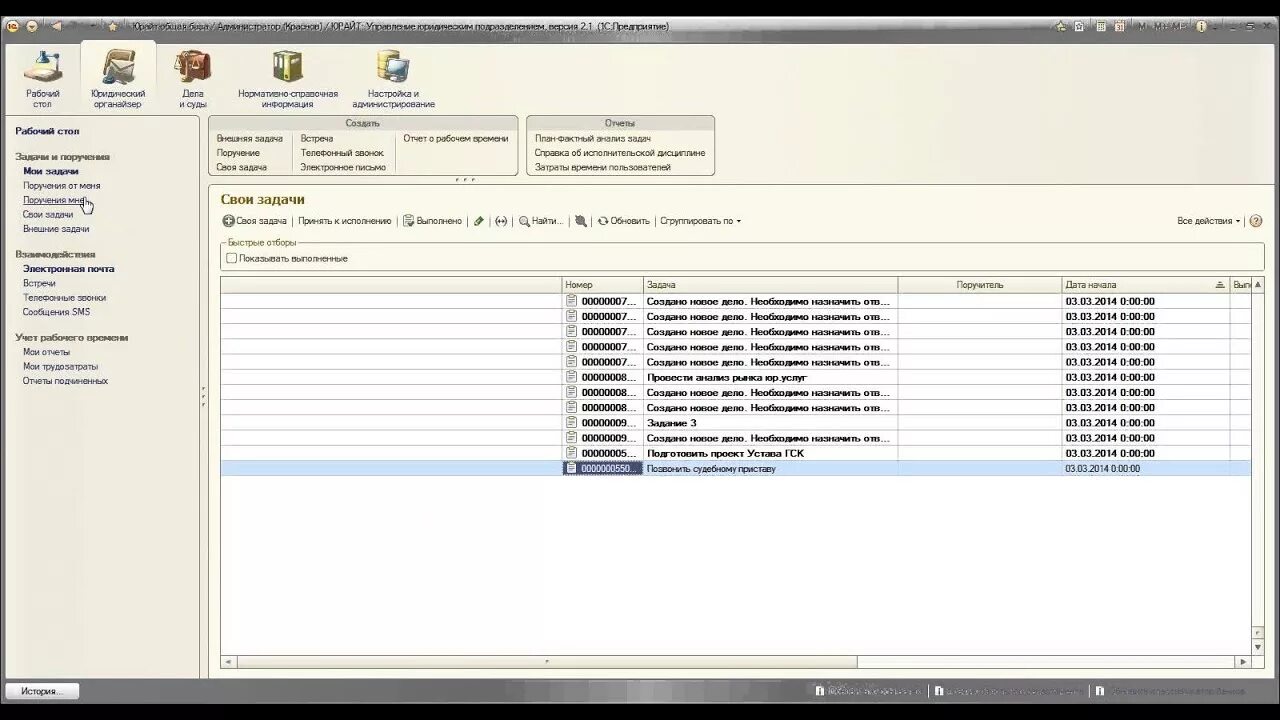Expand the Создать panel collapse handle
The width and height of the screenshot is (1280, 720).
pyautogui.click(x=463, y=180)
